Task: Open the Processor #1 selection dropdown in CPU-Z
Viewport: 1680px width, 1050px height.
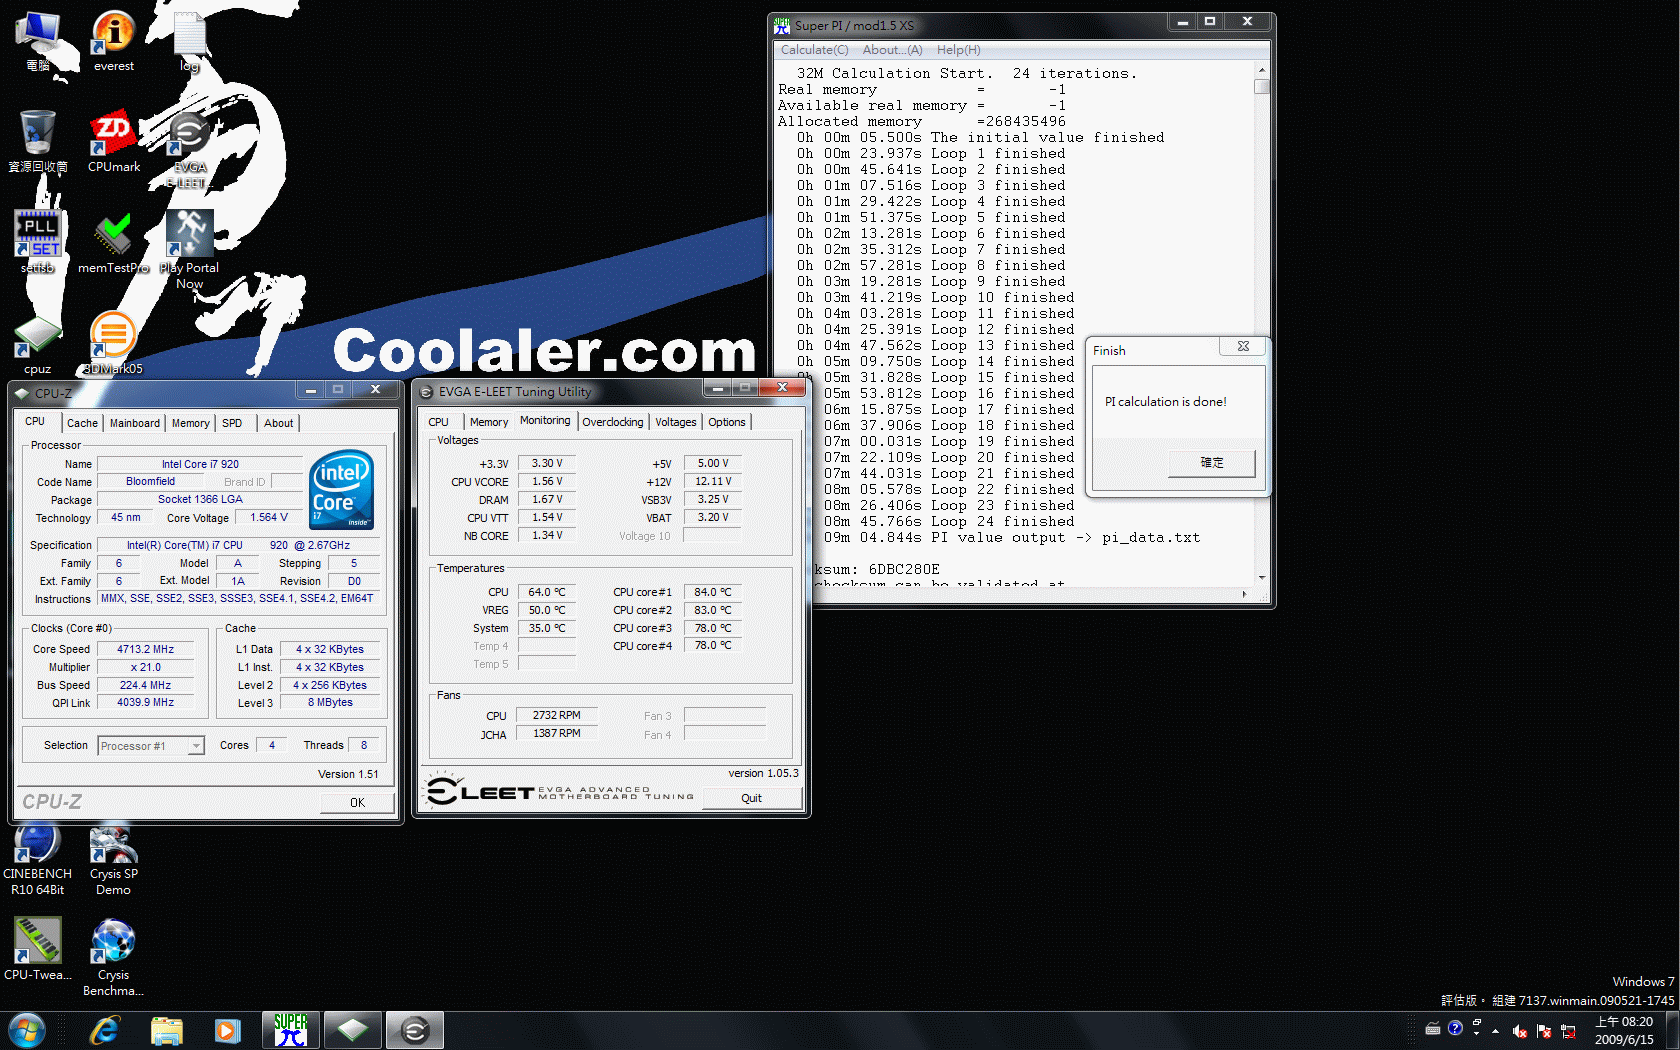Action: coord(151,746)
